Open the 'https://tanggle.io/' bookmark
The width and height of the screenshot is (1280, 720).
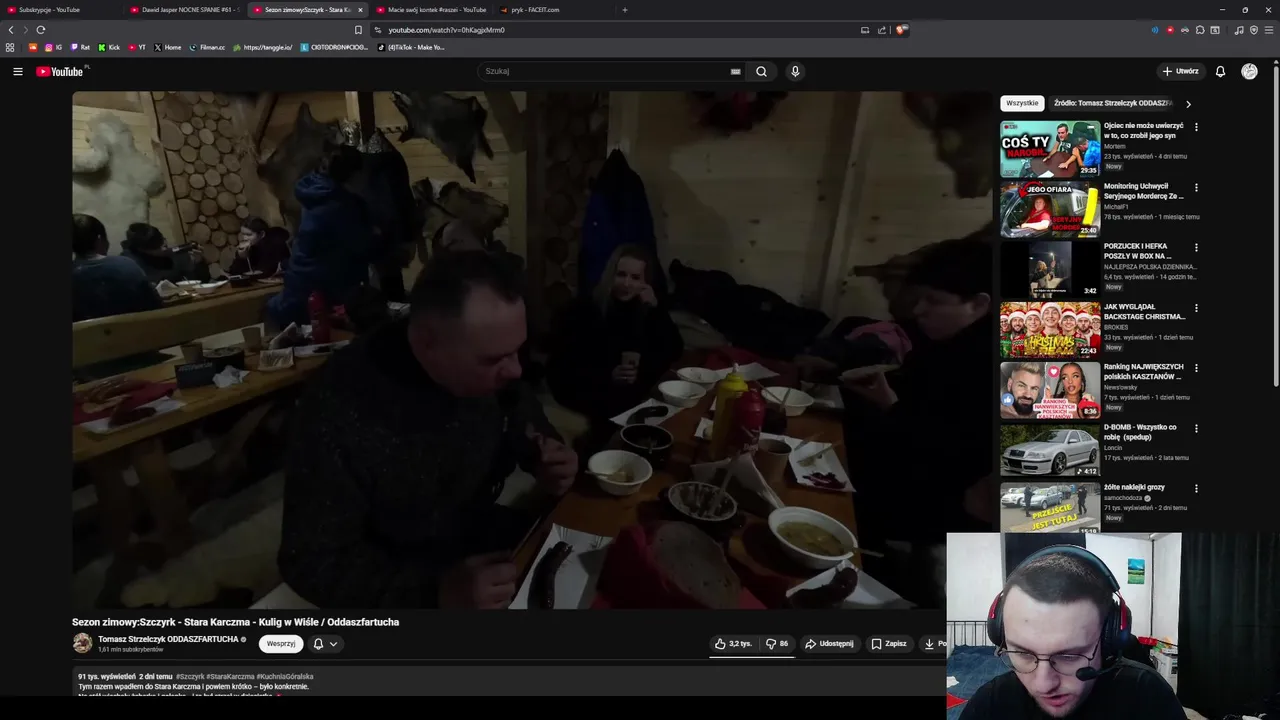(262, 47)
